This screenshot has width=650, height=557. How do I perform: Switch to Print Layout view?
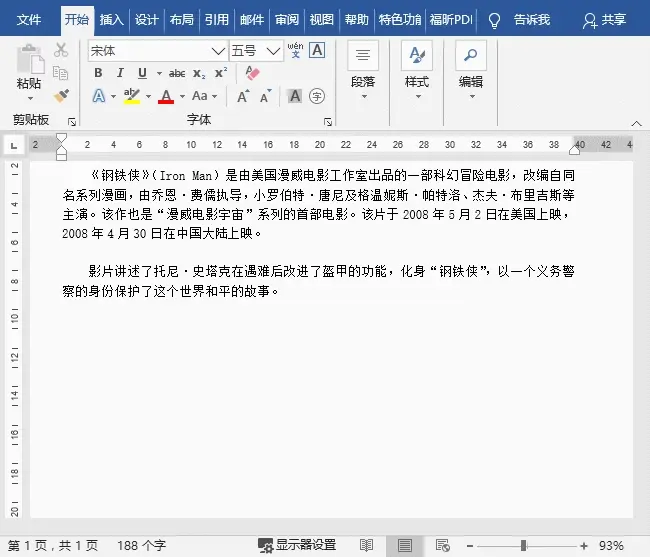pos(405,545)
